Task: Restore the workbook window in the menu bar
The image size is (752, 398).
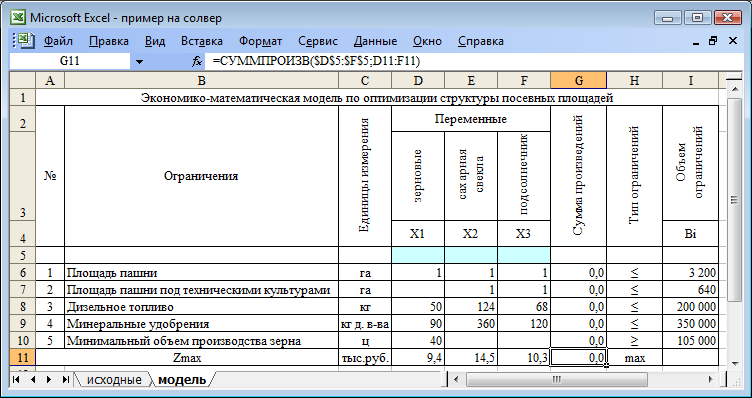Action: [x=714, y=41]
